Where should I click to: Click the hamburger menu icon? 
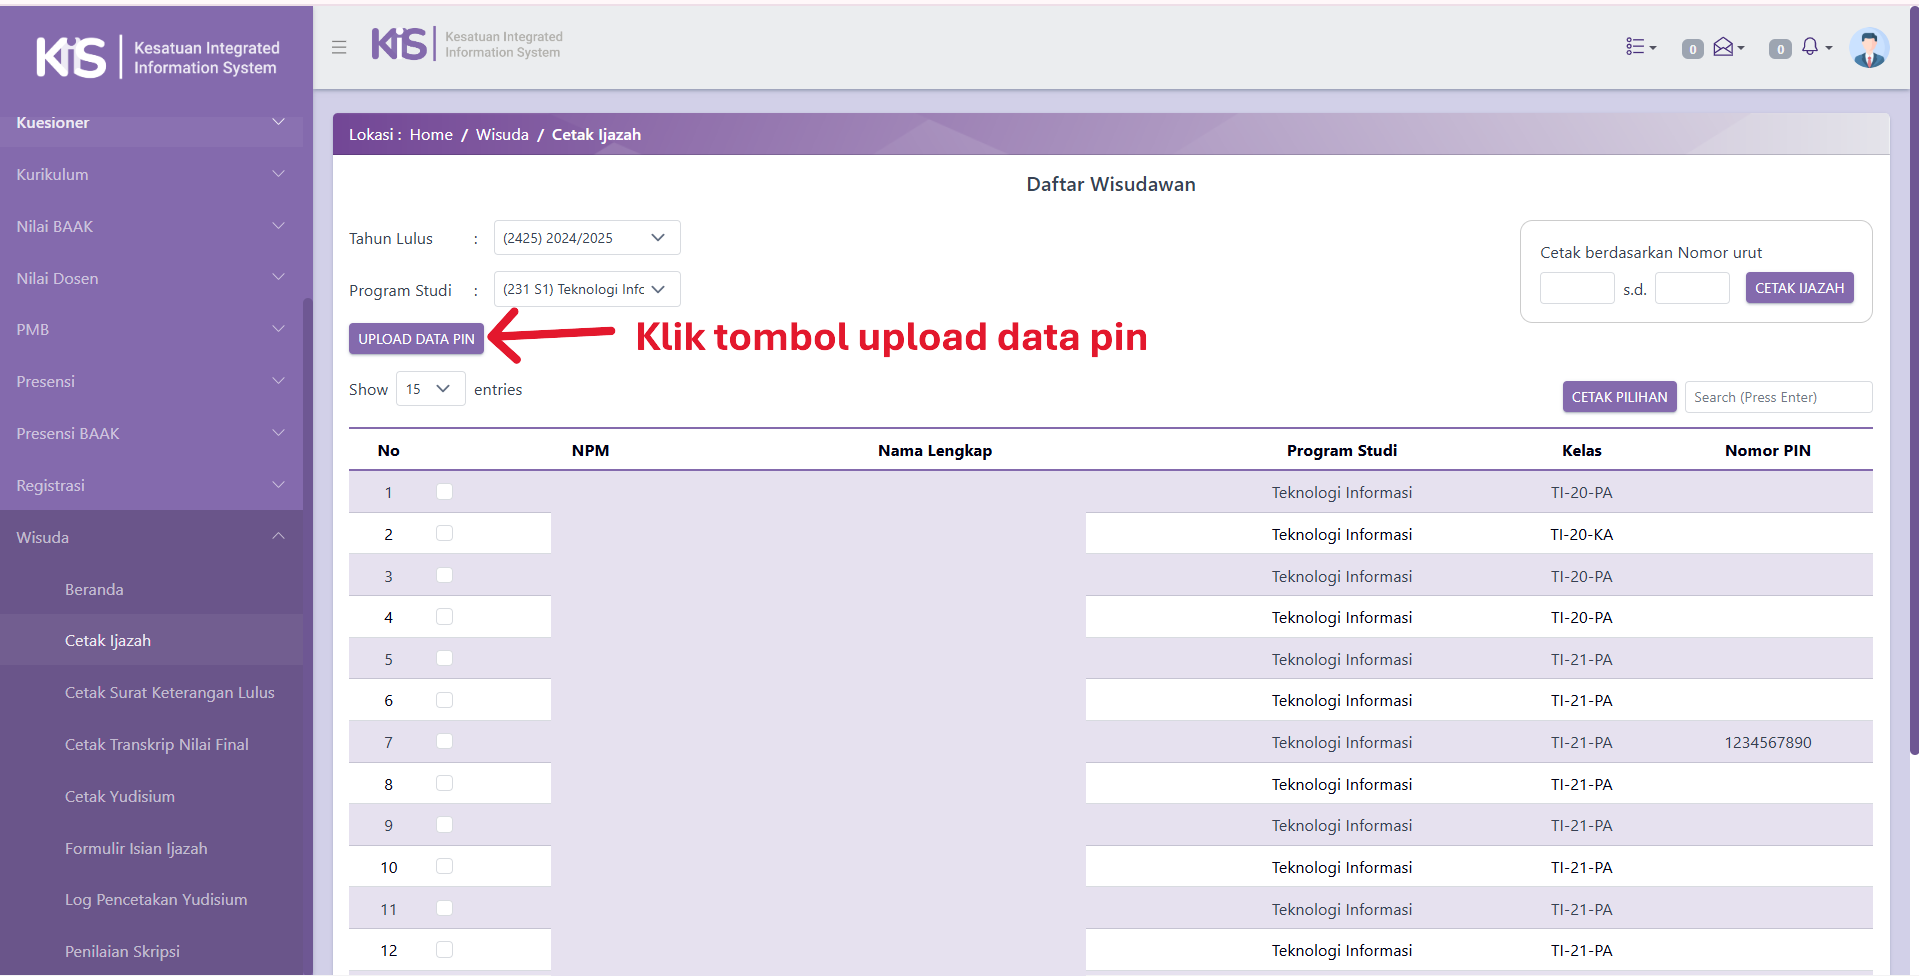[x=339, y=47]
